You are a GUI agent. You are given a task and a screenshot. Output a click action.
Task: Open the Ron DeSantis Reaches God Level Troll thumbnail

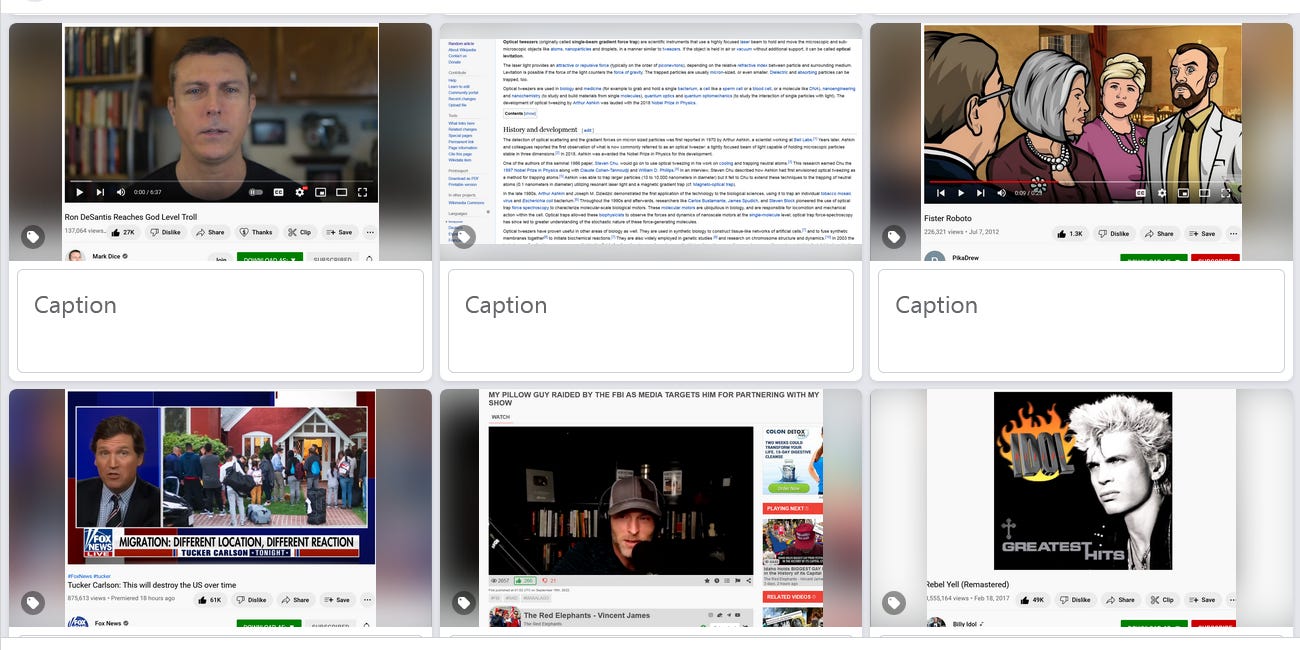pos(220,142)
